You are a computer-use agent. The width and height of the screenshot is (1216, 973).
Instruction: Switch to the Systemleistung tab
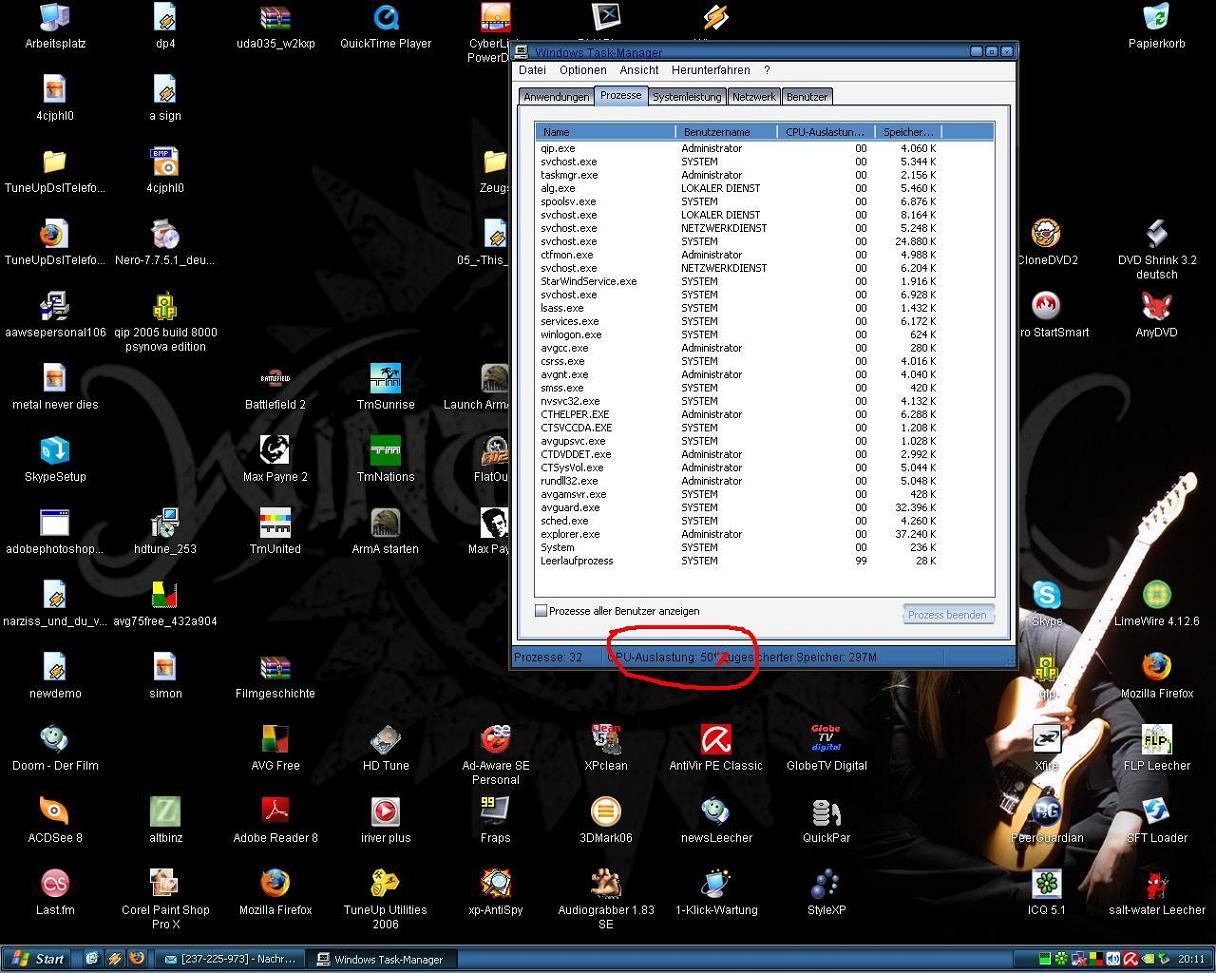(687, 97)
